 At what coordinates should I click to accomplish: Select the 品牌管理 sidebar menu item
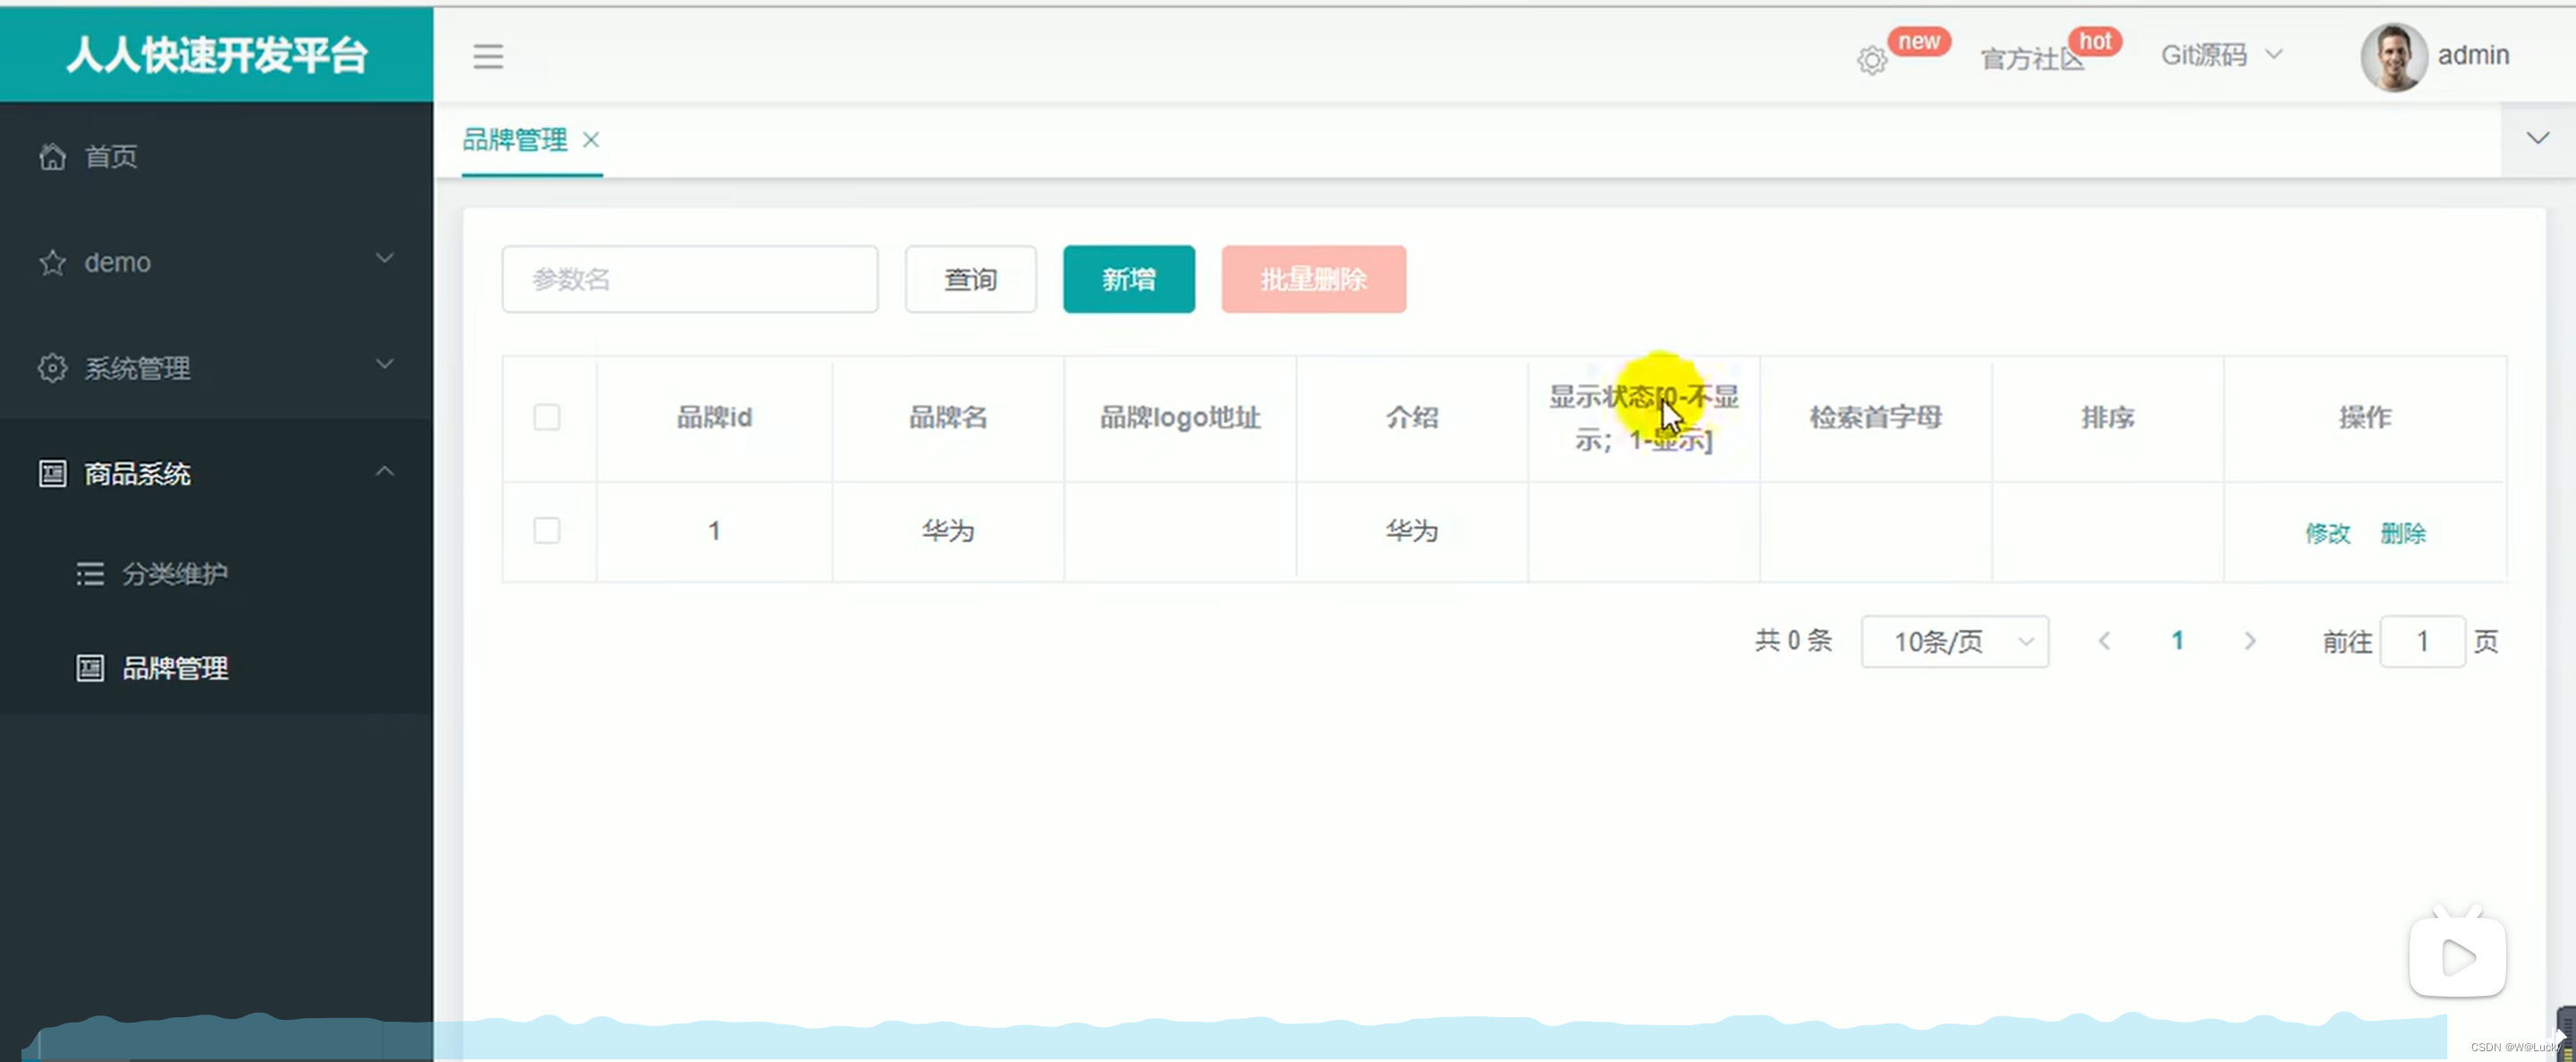tap(175, 668)
